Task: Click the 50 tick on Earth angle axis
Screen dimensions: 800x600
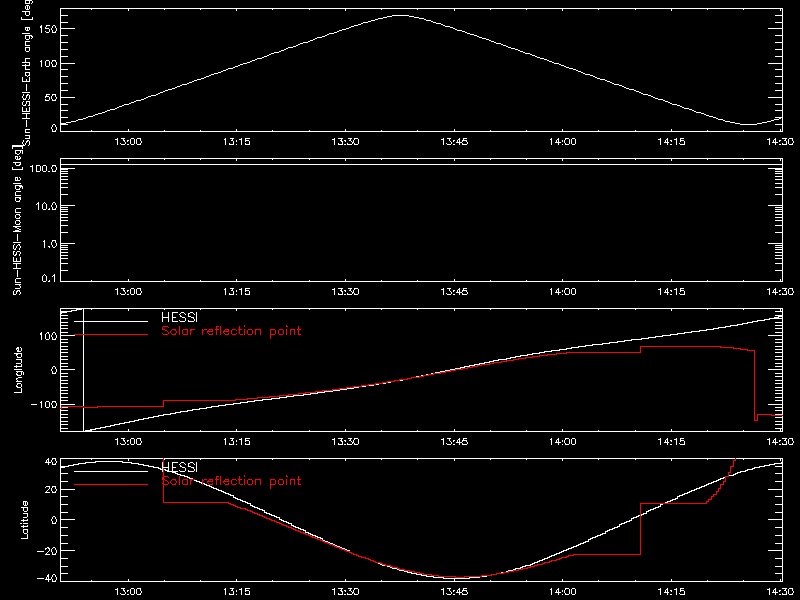Action: pyautogui.click(x=51, y=97)
